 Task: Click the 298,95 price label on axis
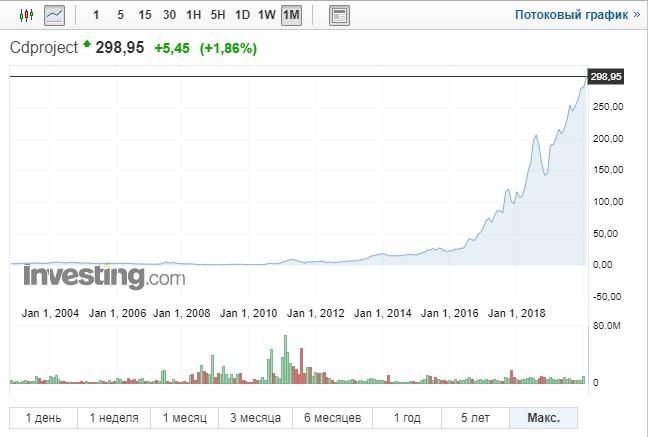click(x=606, y=76)
